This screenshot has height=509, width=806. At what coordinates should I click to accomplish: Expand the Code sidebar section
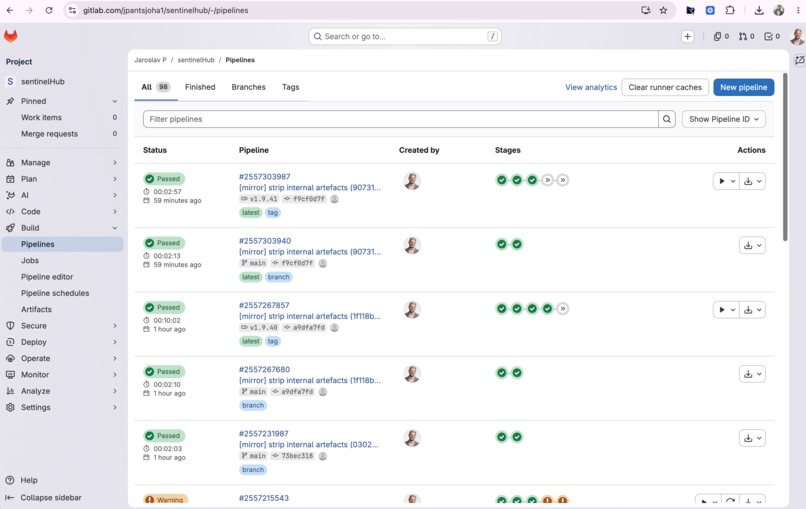tap(62, 211)
